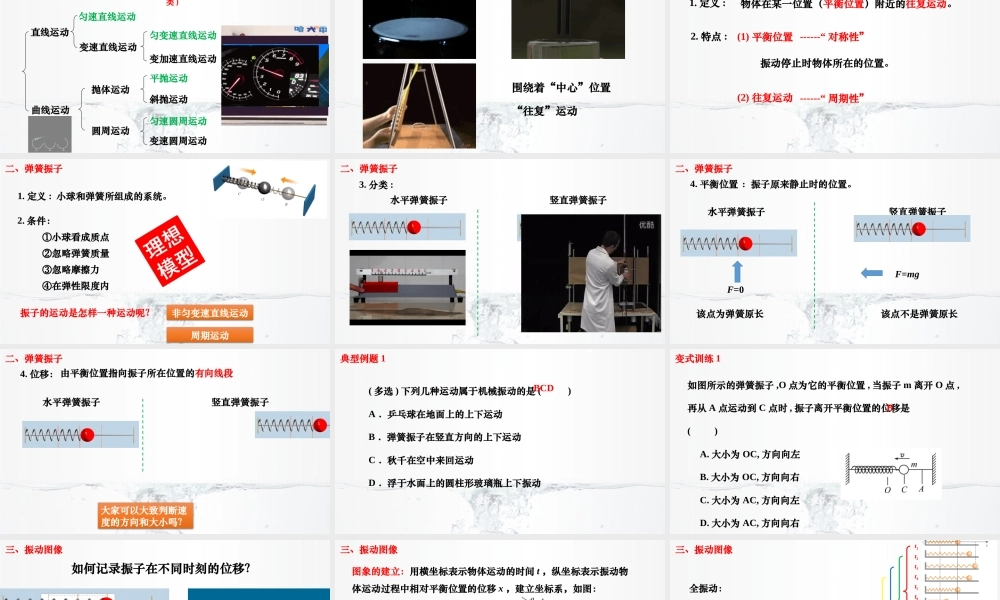The height and width of the screenshot is (600, 1000).
Task: Click the 抛体运动 tree node
Action: pyautogui.click(x=110, y=89)
